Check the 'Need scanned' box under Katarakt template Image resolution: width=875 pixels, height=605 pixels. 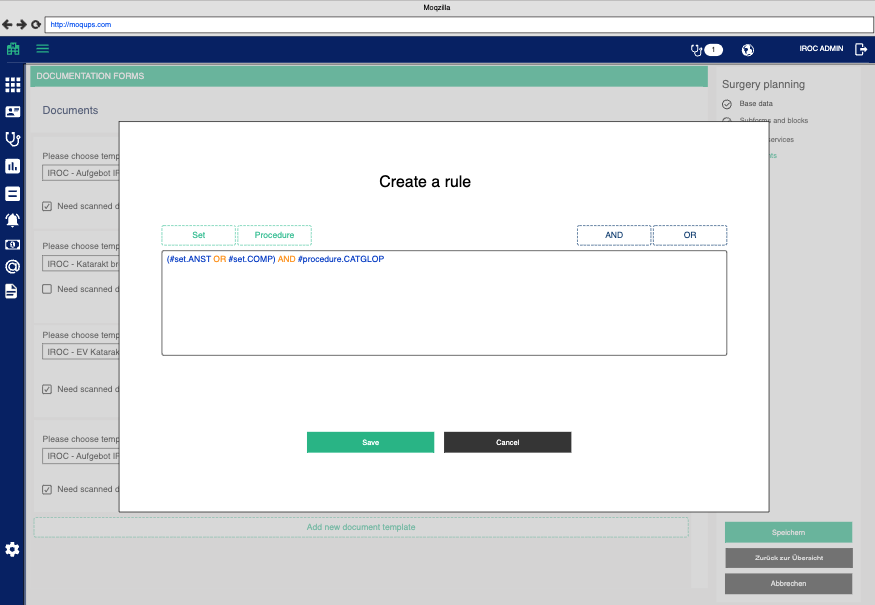click(47, 289)
